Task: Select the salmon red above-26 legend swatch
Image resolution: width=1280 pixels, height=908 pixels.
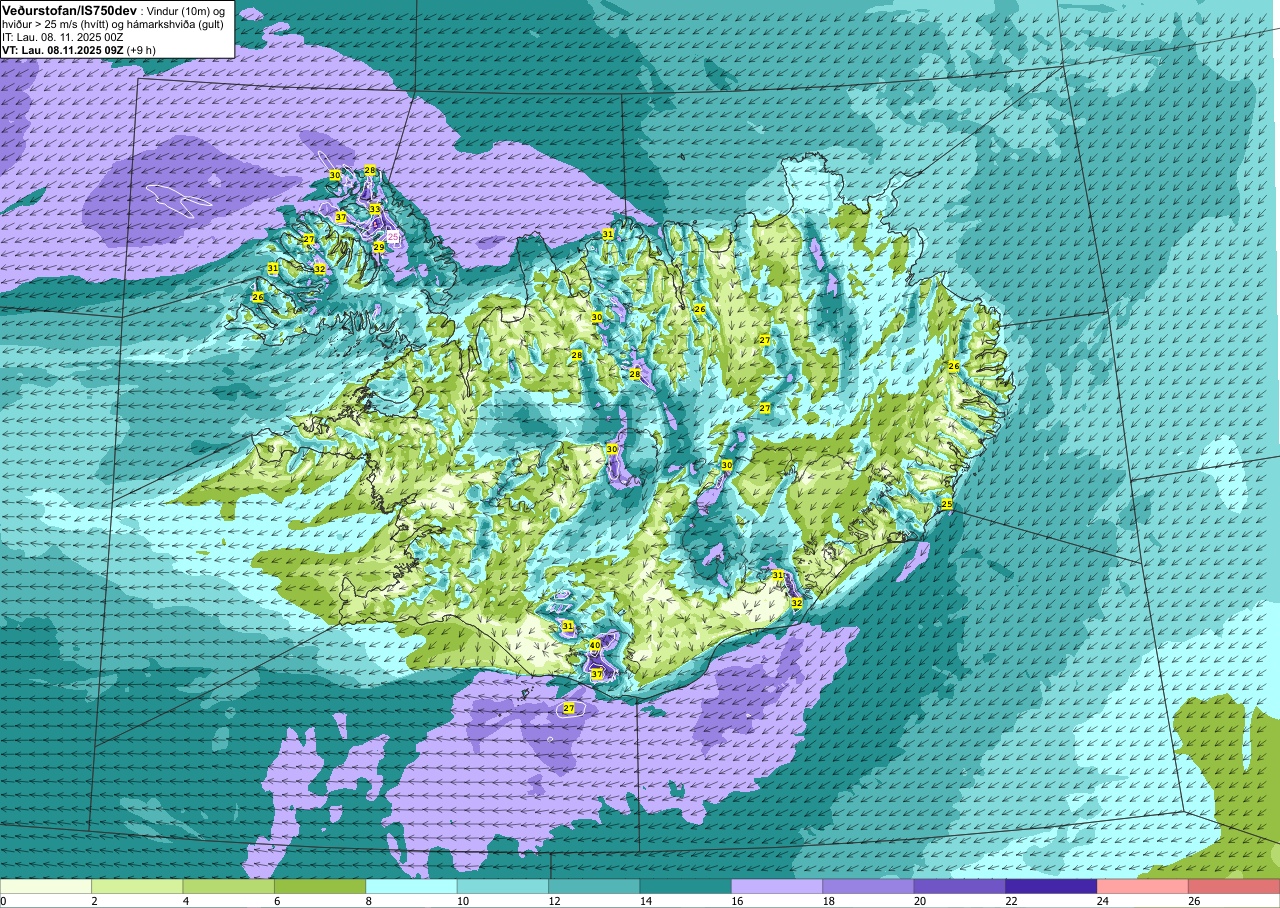Action: (1234, 886)
